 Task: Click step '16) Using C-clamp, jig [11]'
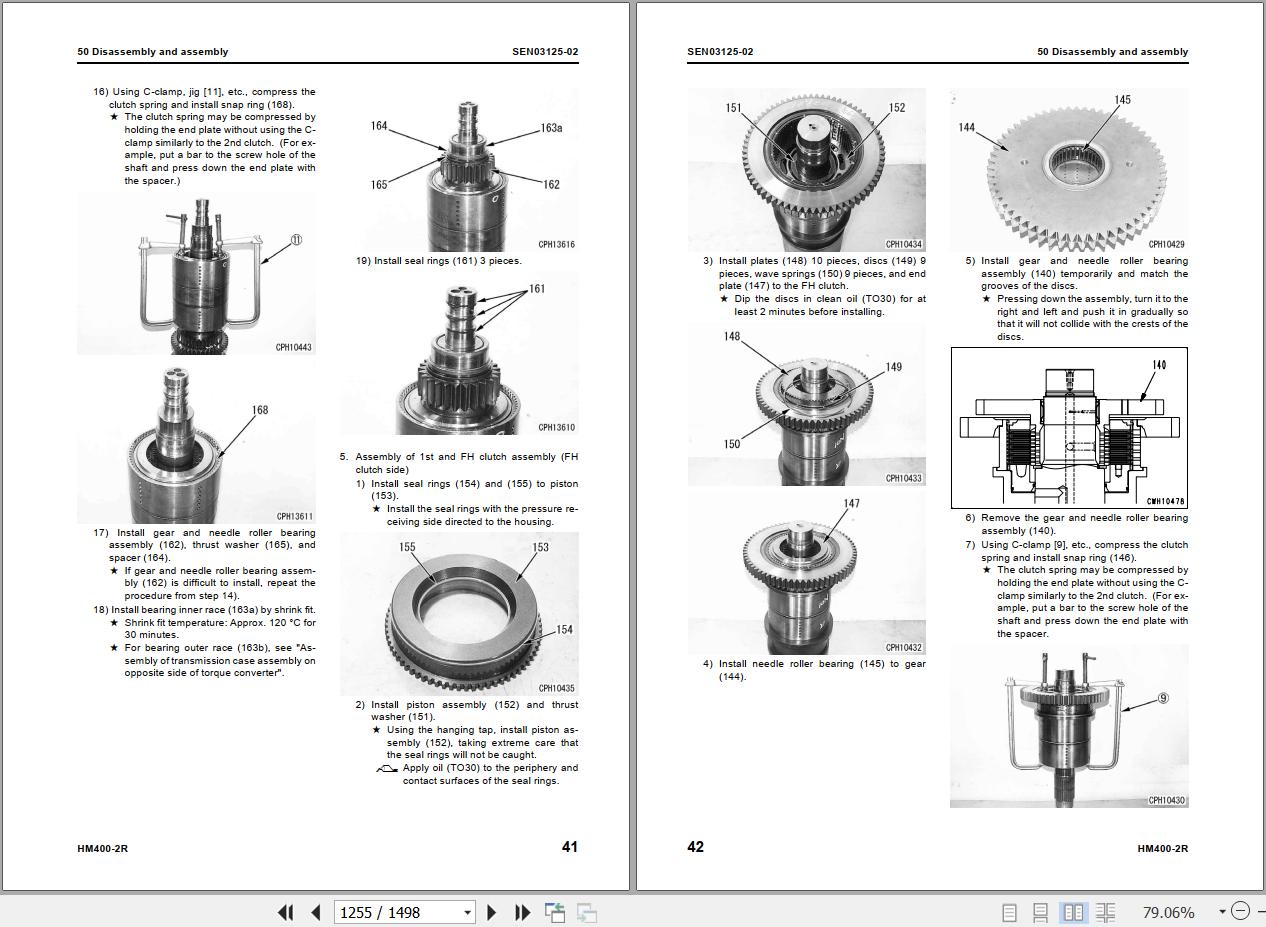click(x=205, y=98)
